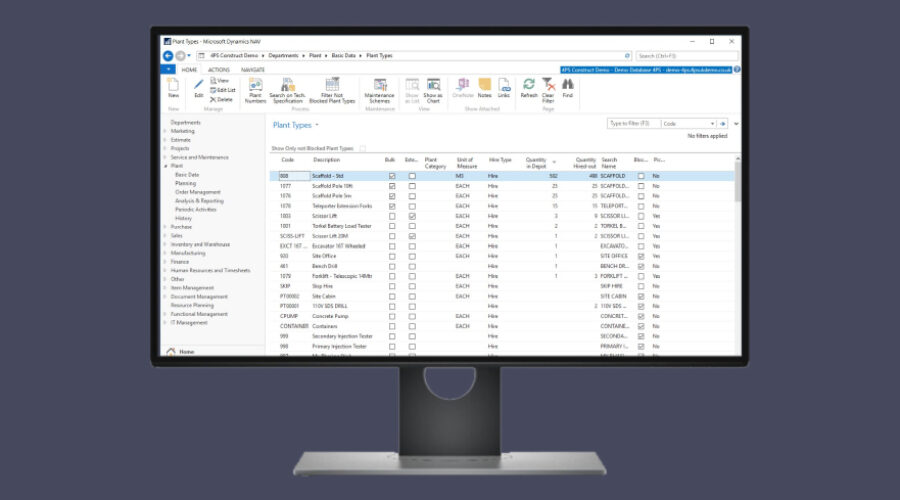Toggle Bulk checkbox for Scissor Lift row

coord(391,216)
